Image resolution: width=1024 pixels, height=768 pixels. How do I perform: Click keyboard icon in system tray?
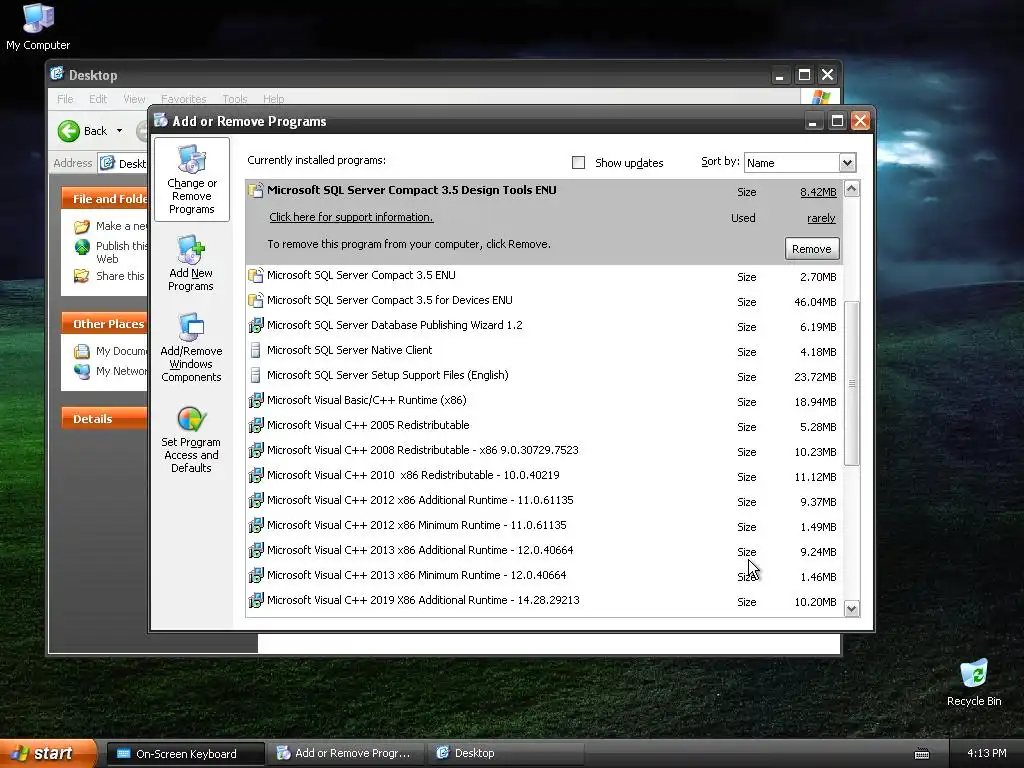[921, 754]
